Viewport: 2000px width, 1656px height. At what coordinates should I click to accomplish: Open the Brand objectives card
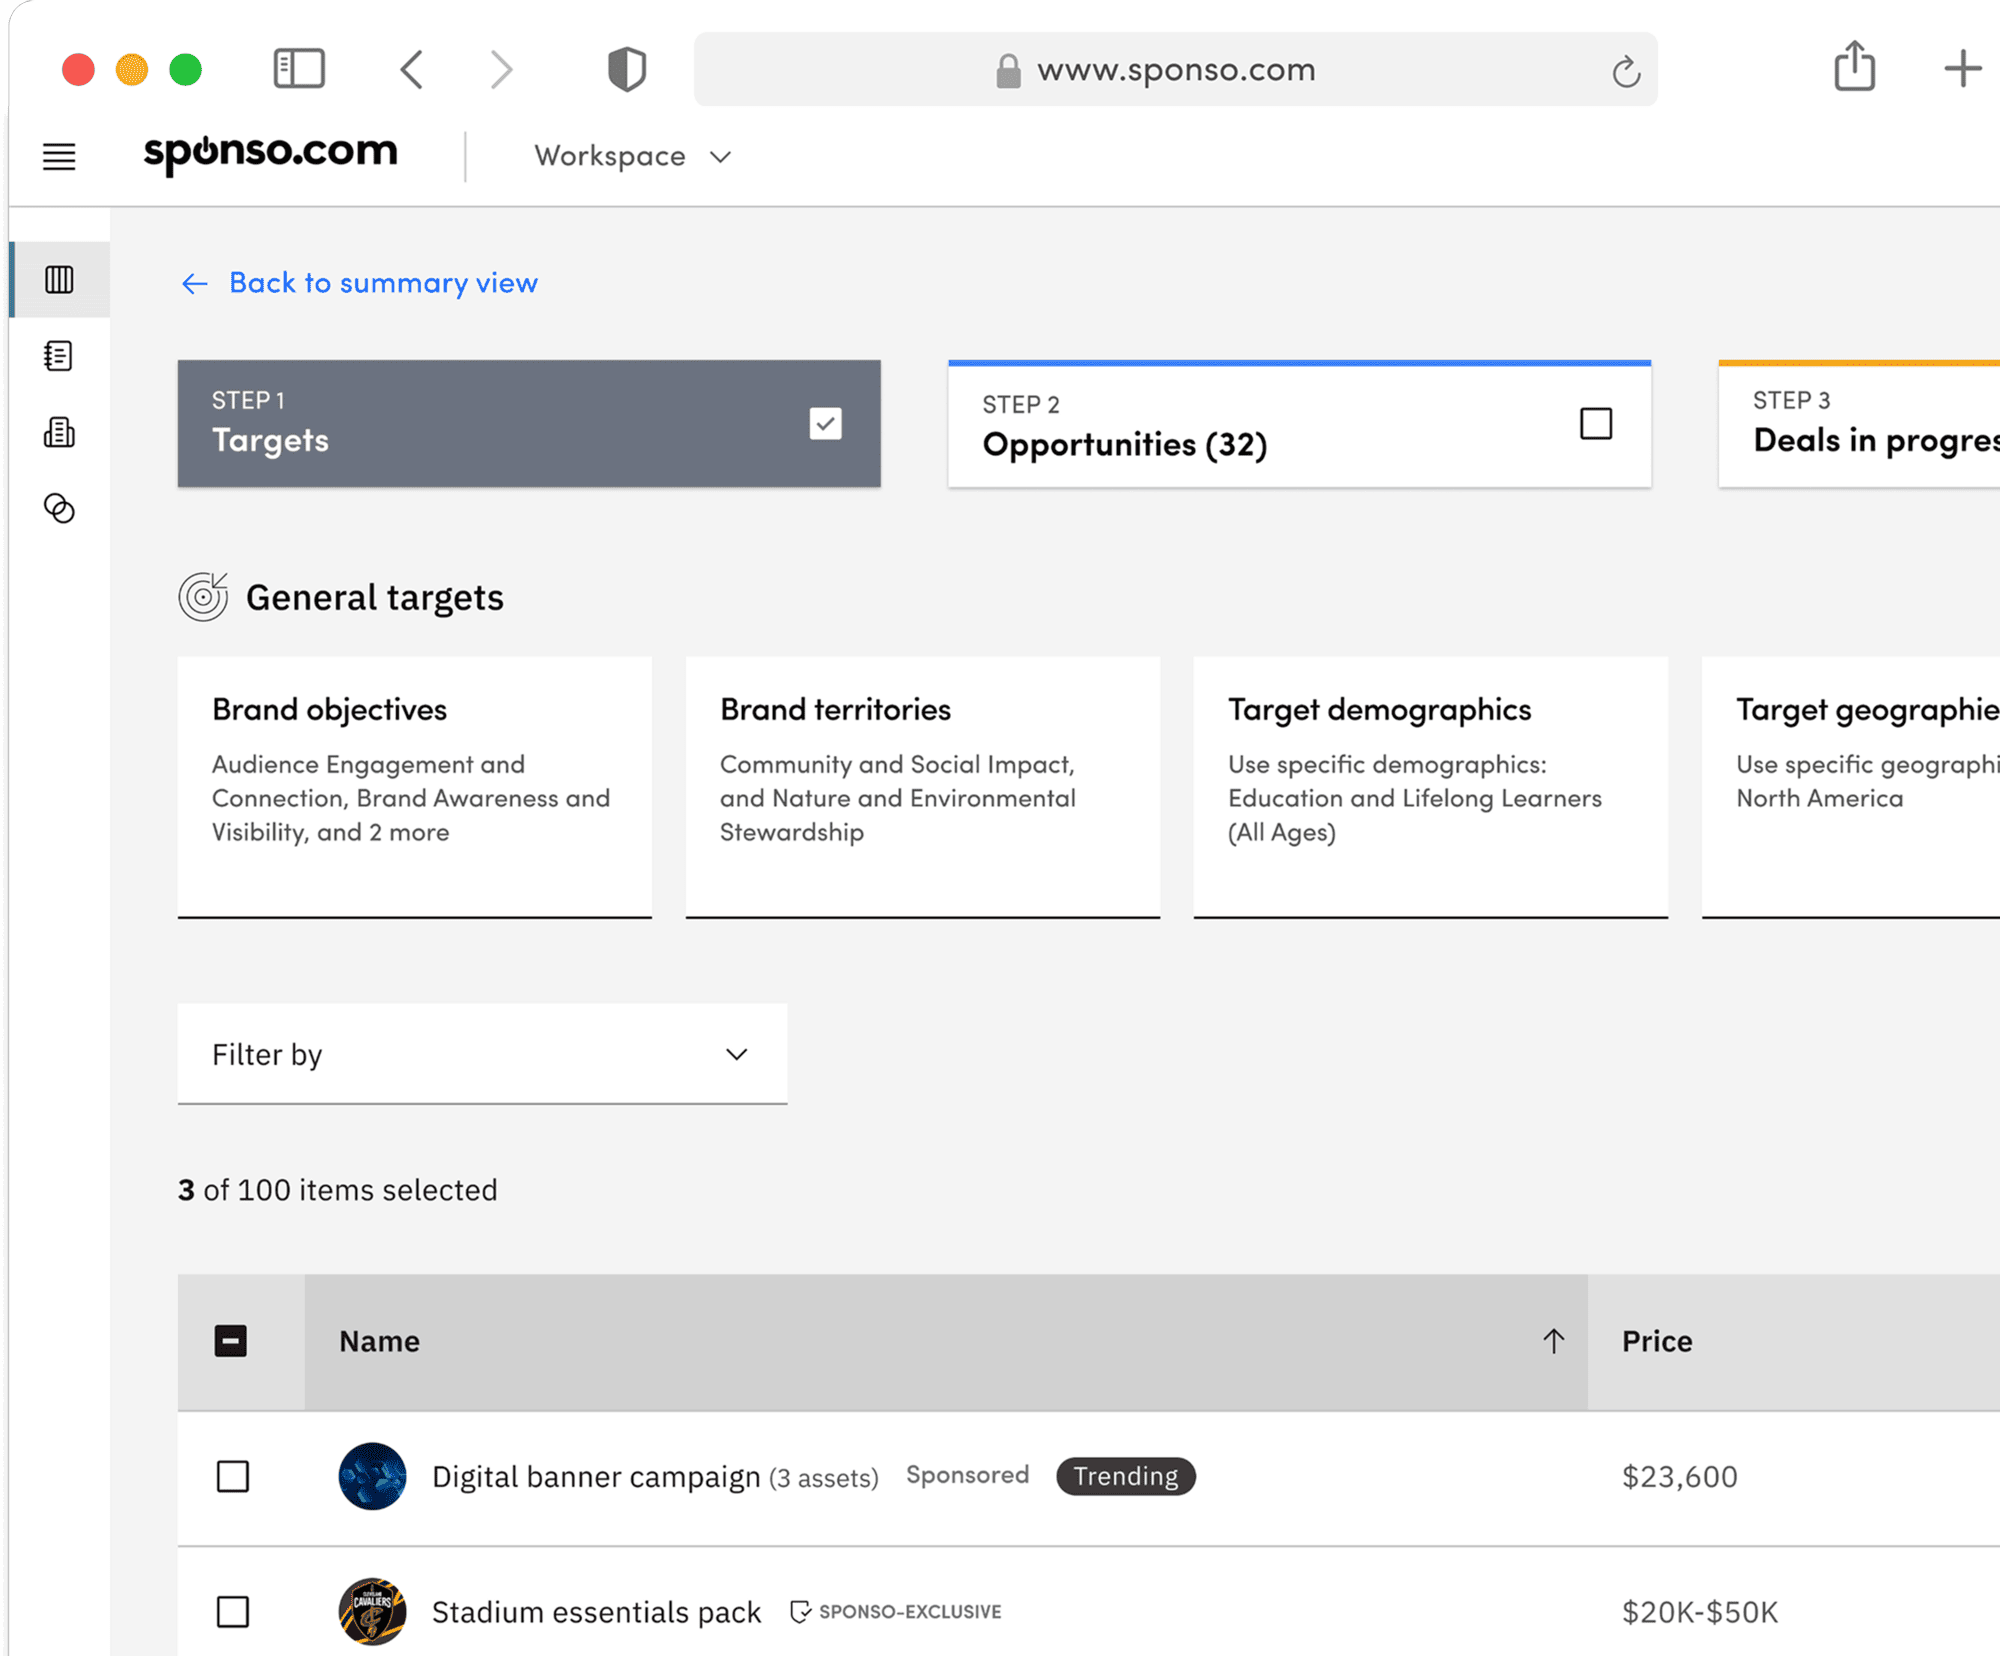pos(414,786)
